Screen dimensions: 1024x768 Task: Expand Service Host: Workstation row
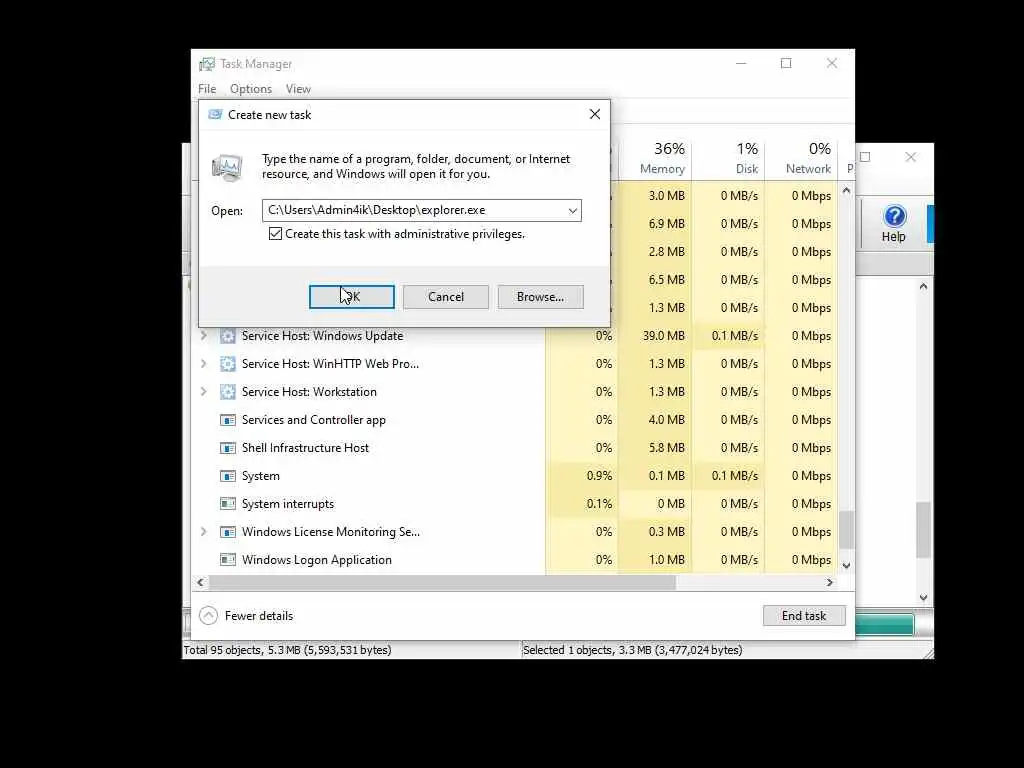tap(203, 392)
